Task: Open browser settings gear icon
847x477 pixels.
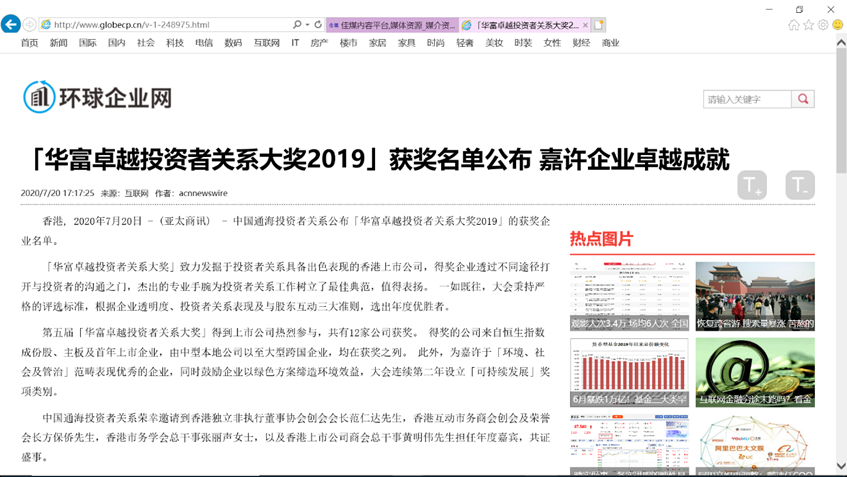Action: click(x=823, y=25)
